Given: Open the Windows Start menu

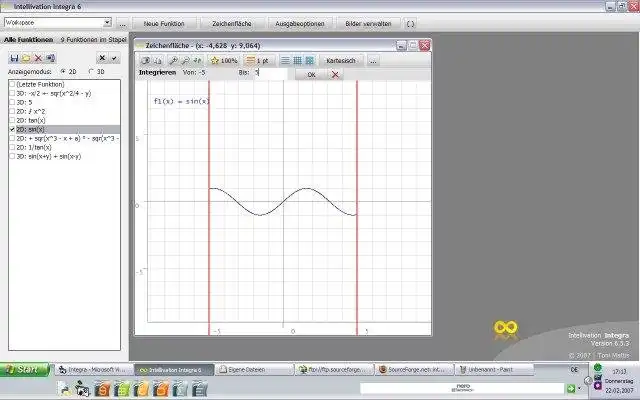Looking at the screenshot, I should [25, 369].
